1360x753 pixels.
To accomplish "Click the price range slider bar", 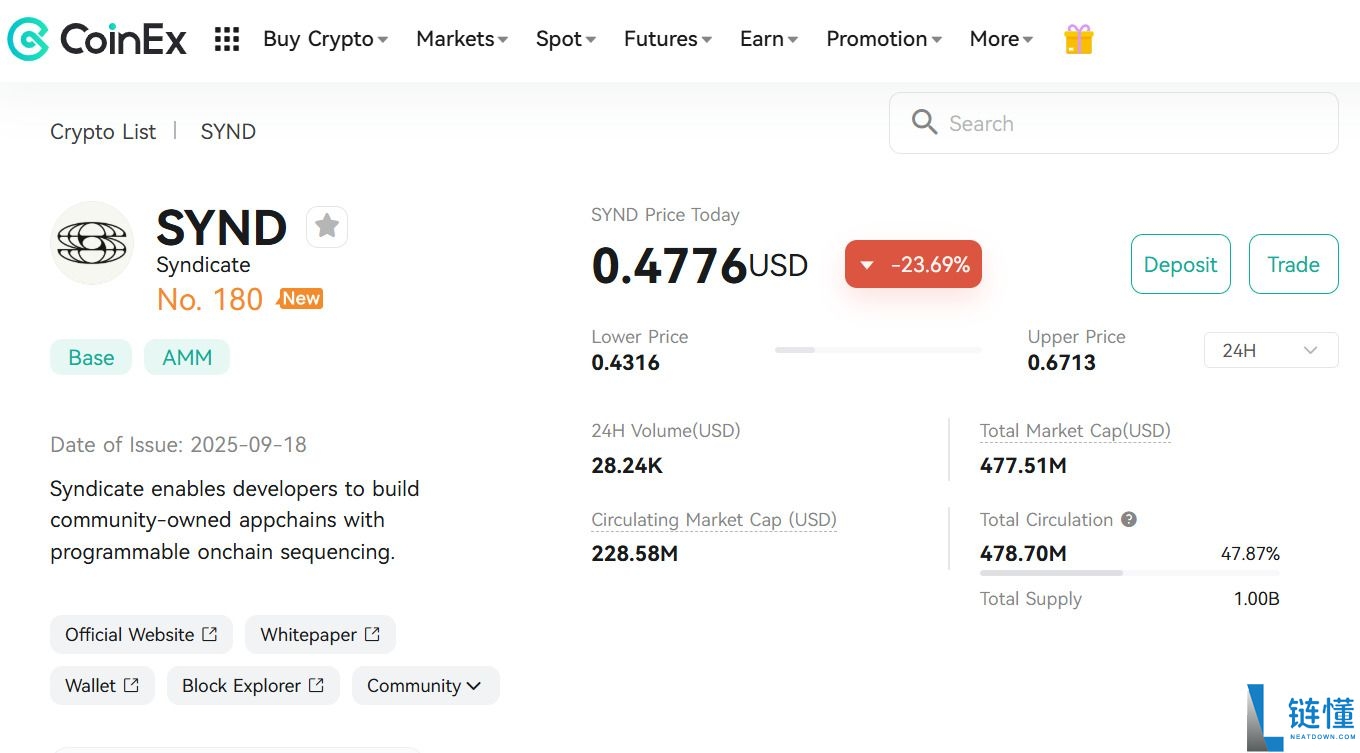I will (x=878, y=350).
